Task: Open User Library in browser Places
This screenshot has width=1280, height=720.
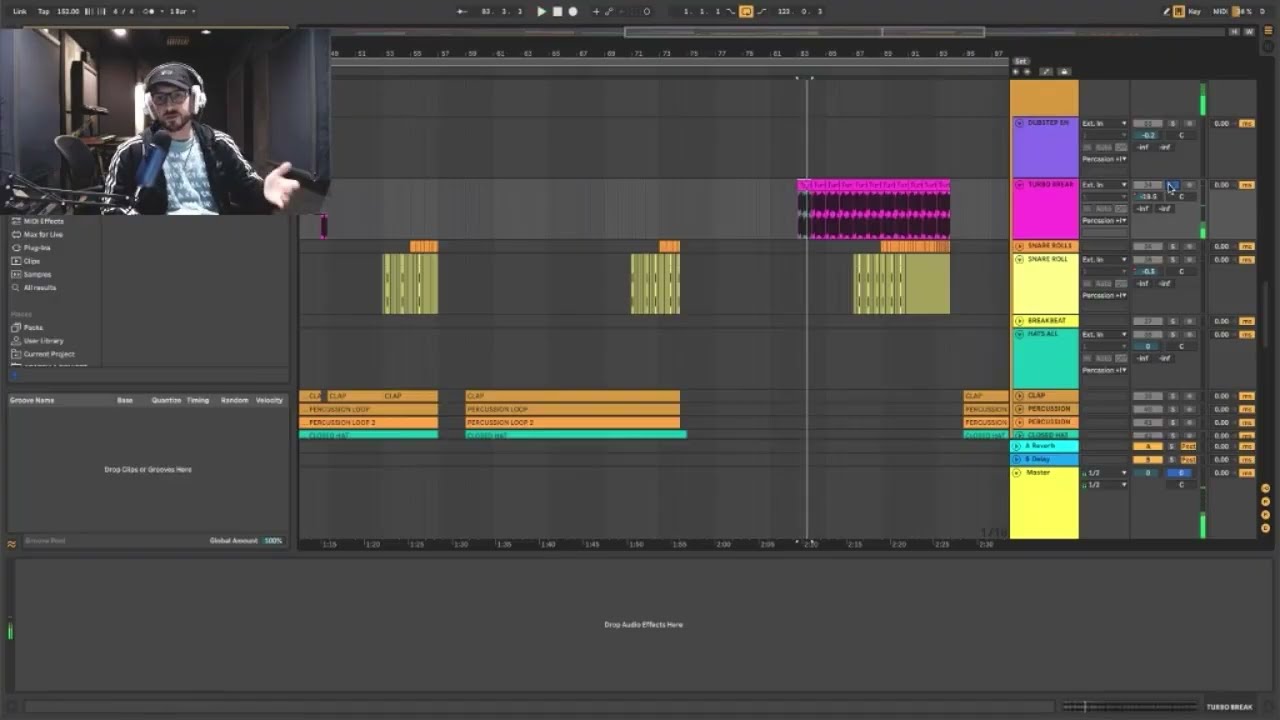Action: tap(43, 341)
